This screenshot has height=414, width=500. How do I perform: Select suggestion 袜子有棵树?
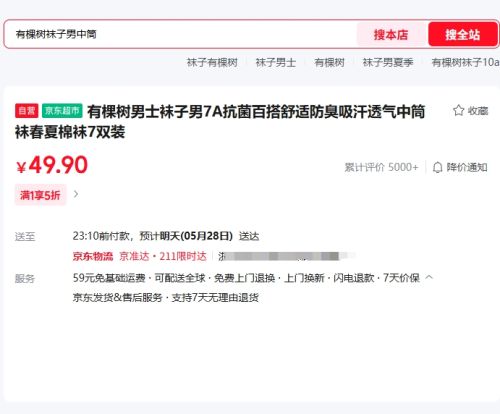click(x=212, y=62)
